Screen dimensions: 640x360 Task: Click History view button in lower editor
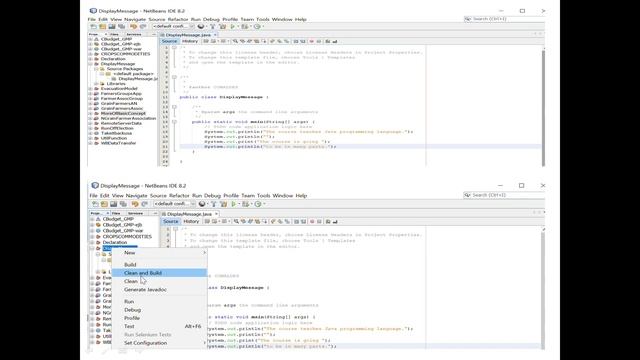coord(191,222)
